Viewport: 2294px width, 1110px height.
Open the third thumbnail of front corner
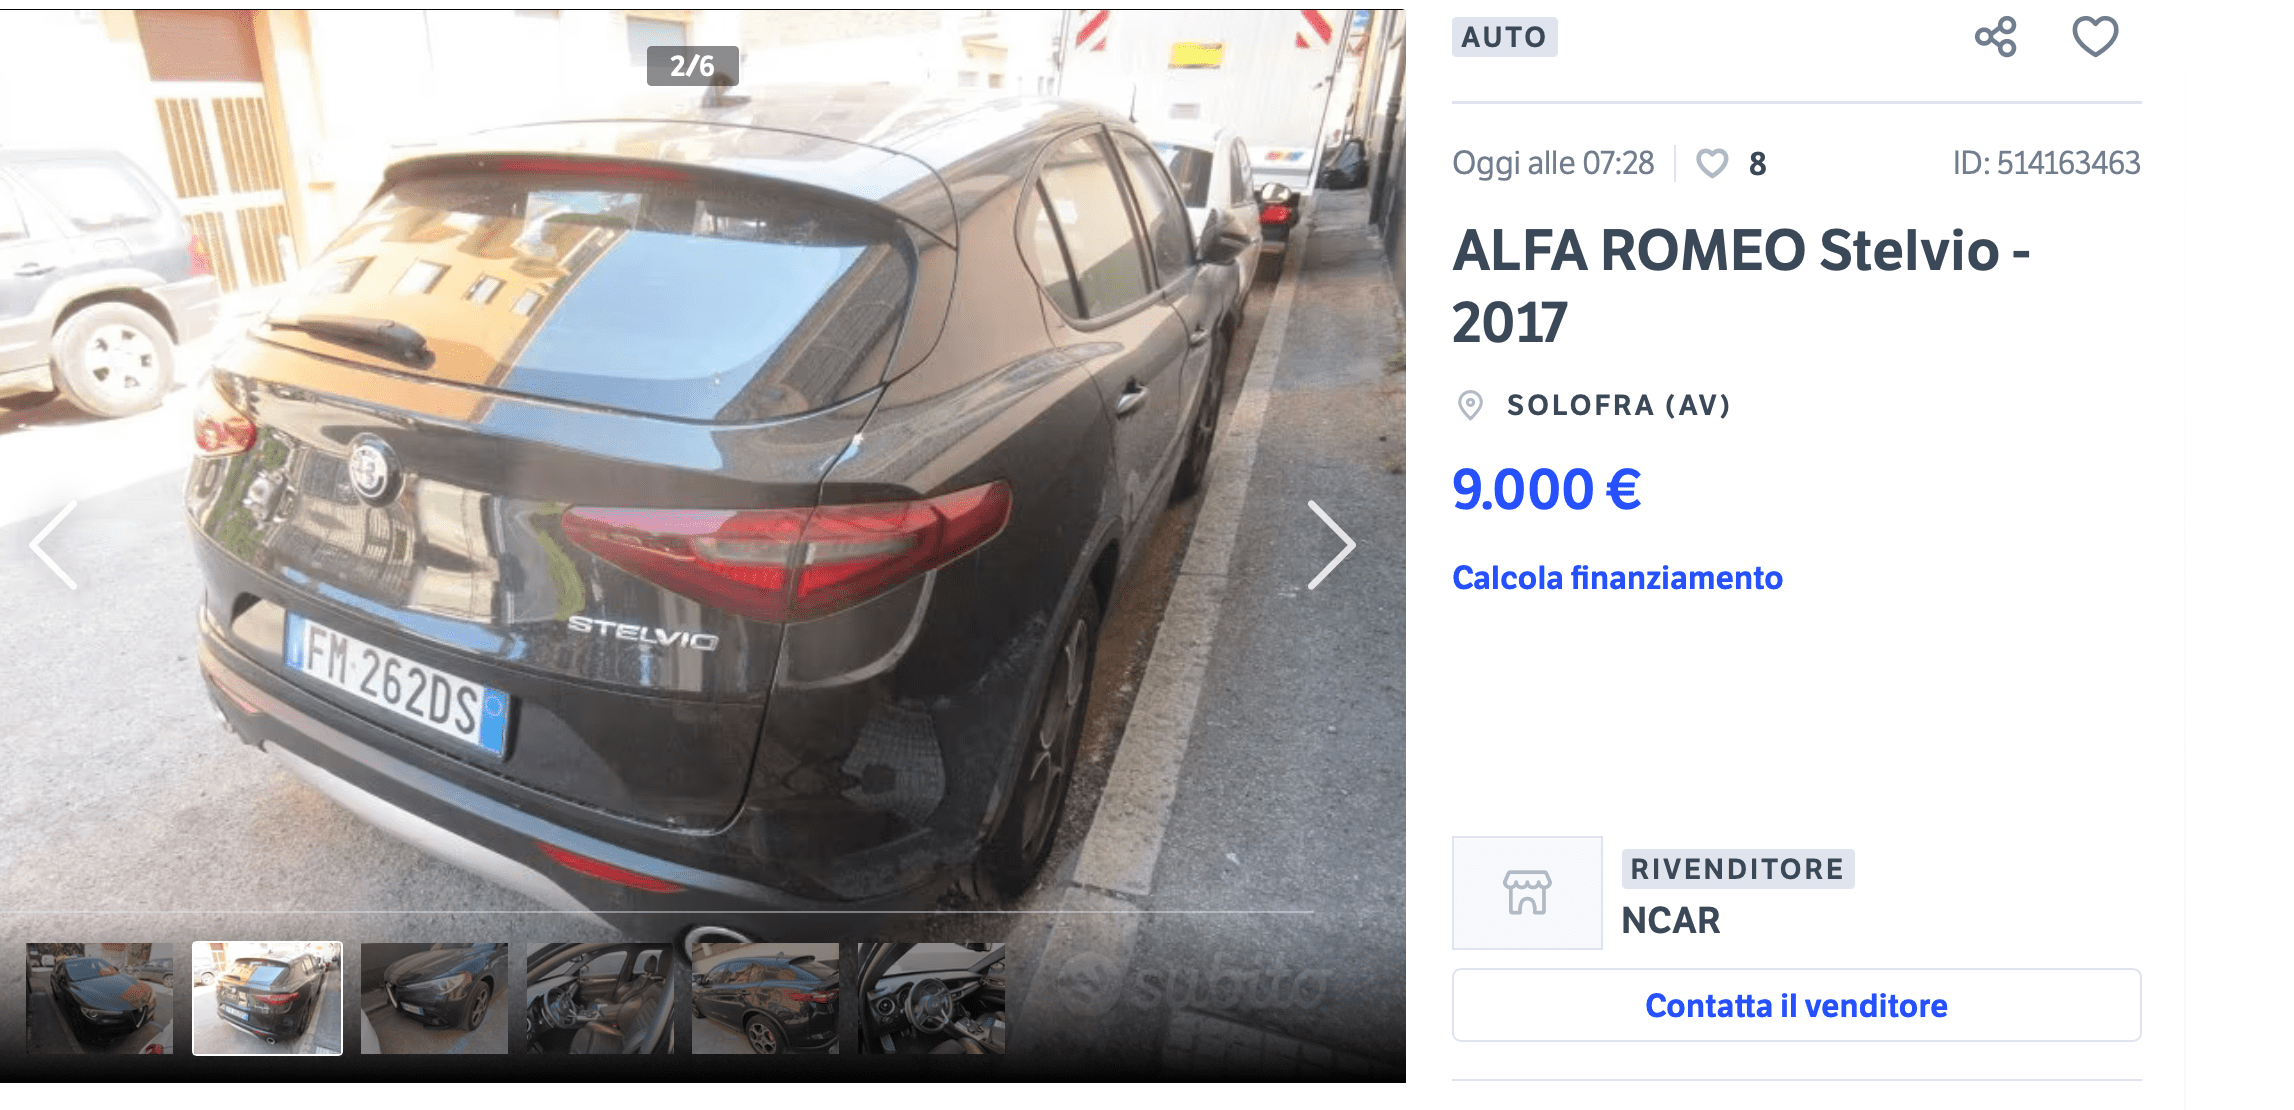coord(434,998)
